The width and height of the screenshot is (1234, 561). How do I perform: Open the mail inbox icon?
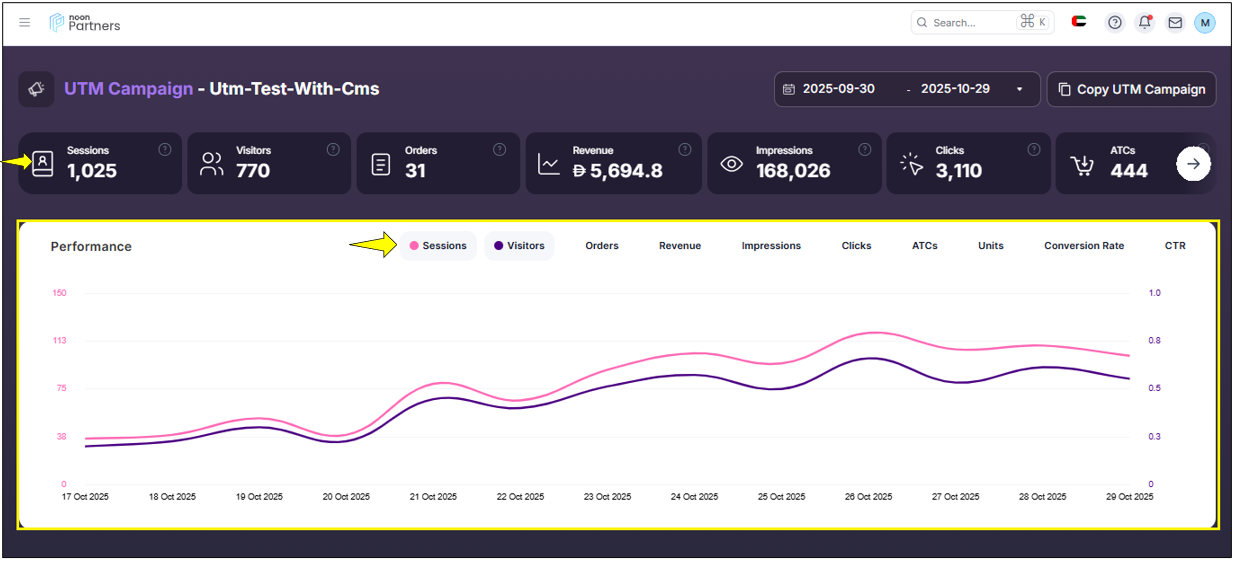click(1175, 23)
